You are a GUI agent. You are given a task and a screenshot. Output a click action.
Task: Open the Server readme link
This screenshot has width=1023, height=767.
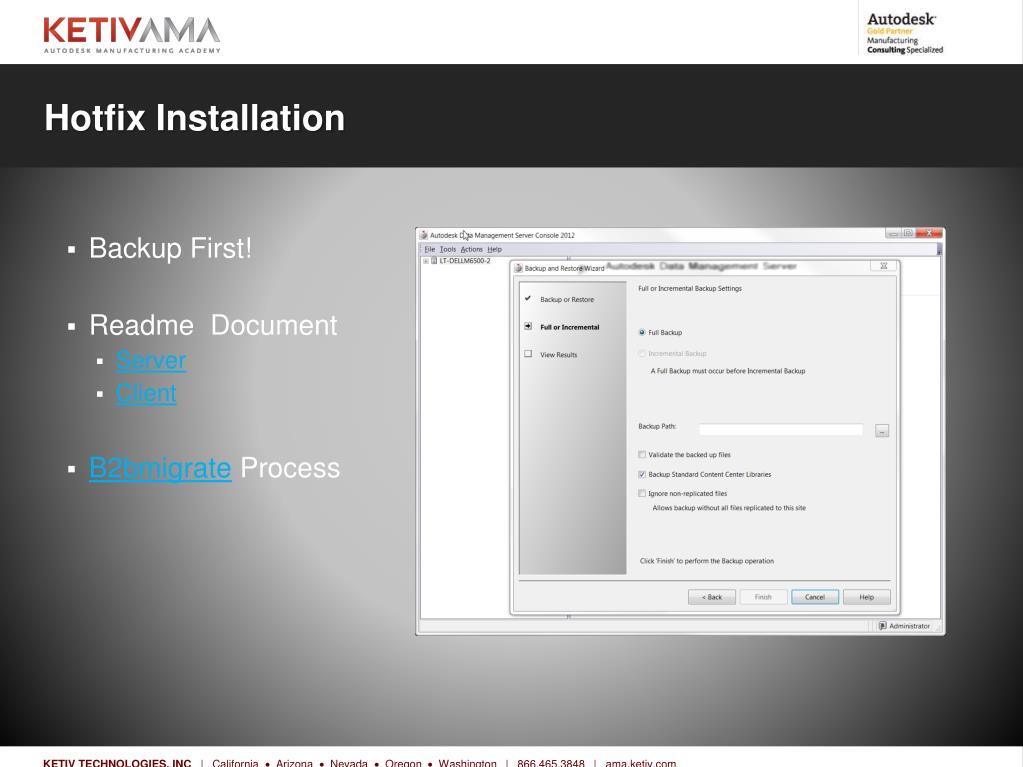(151, 361)
